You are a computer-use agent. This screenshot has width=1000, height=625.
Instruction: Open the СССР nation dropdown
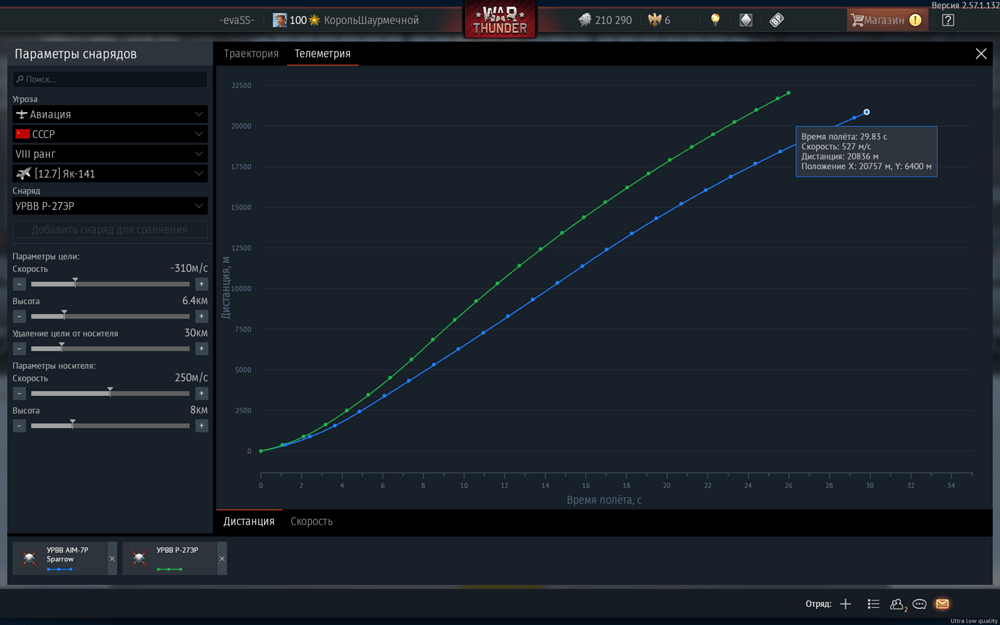click(110, 134)
